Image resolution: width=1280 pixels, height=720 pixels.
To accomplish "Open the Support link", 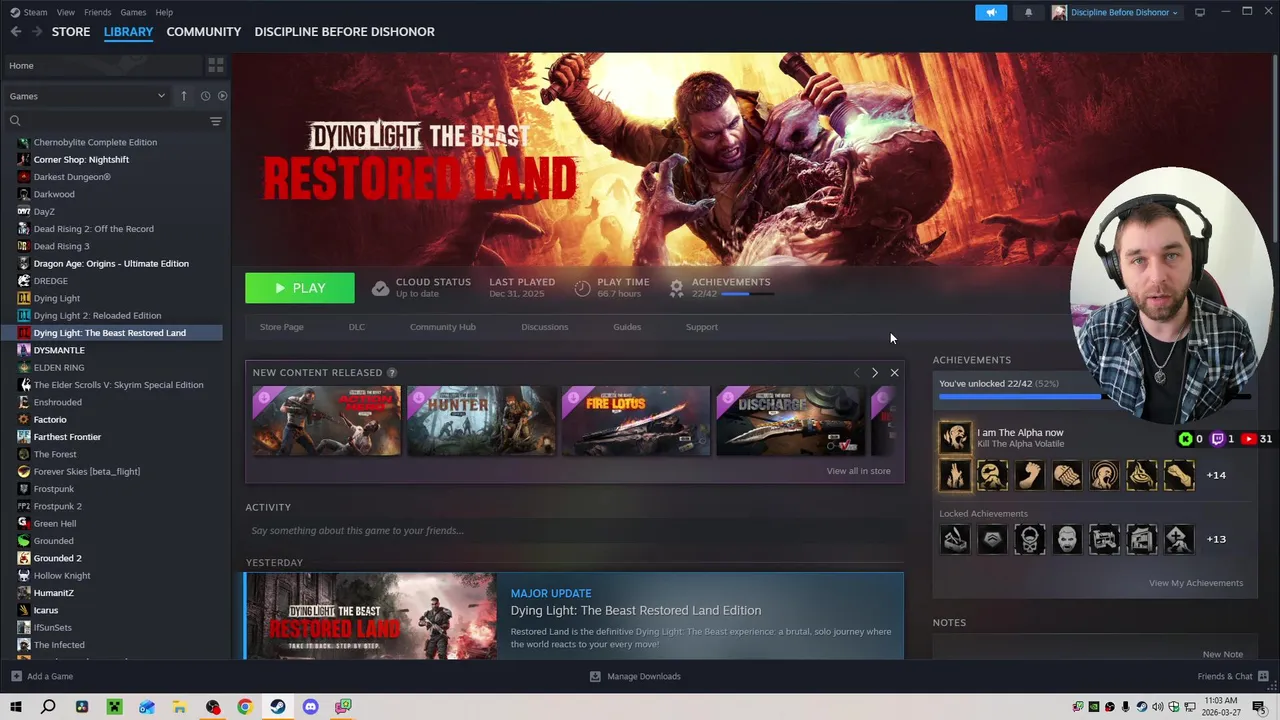I will pos(702,327).
